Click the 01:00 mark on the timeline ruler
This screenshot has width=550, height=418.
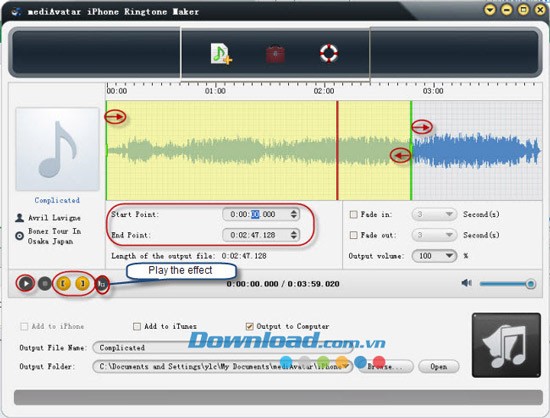point(215,90)
